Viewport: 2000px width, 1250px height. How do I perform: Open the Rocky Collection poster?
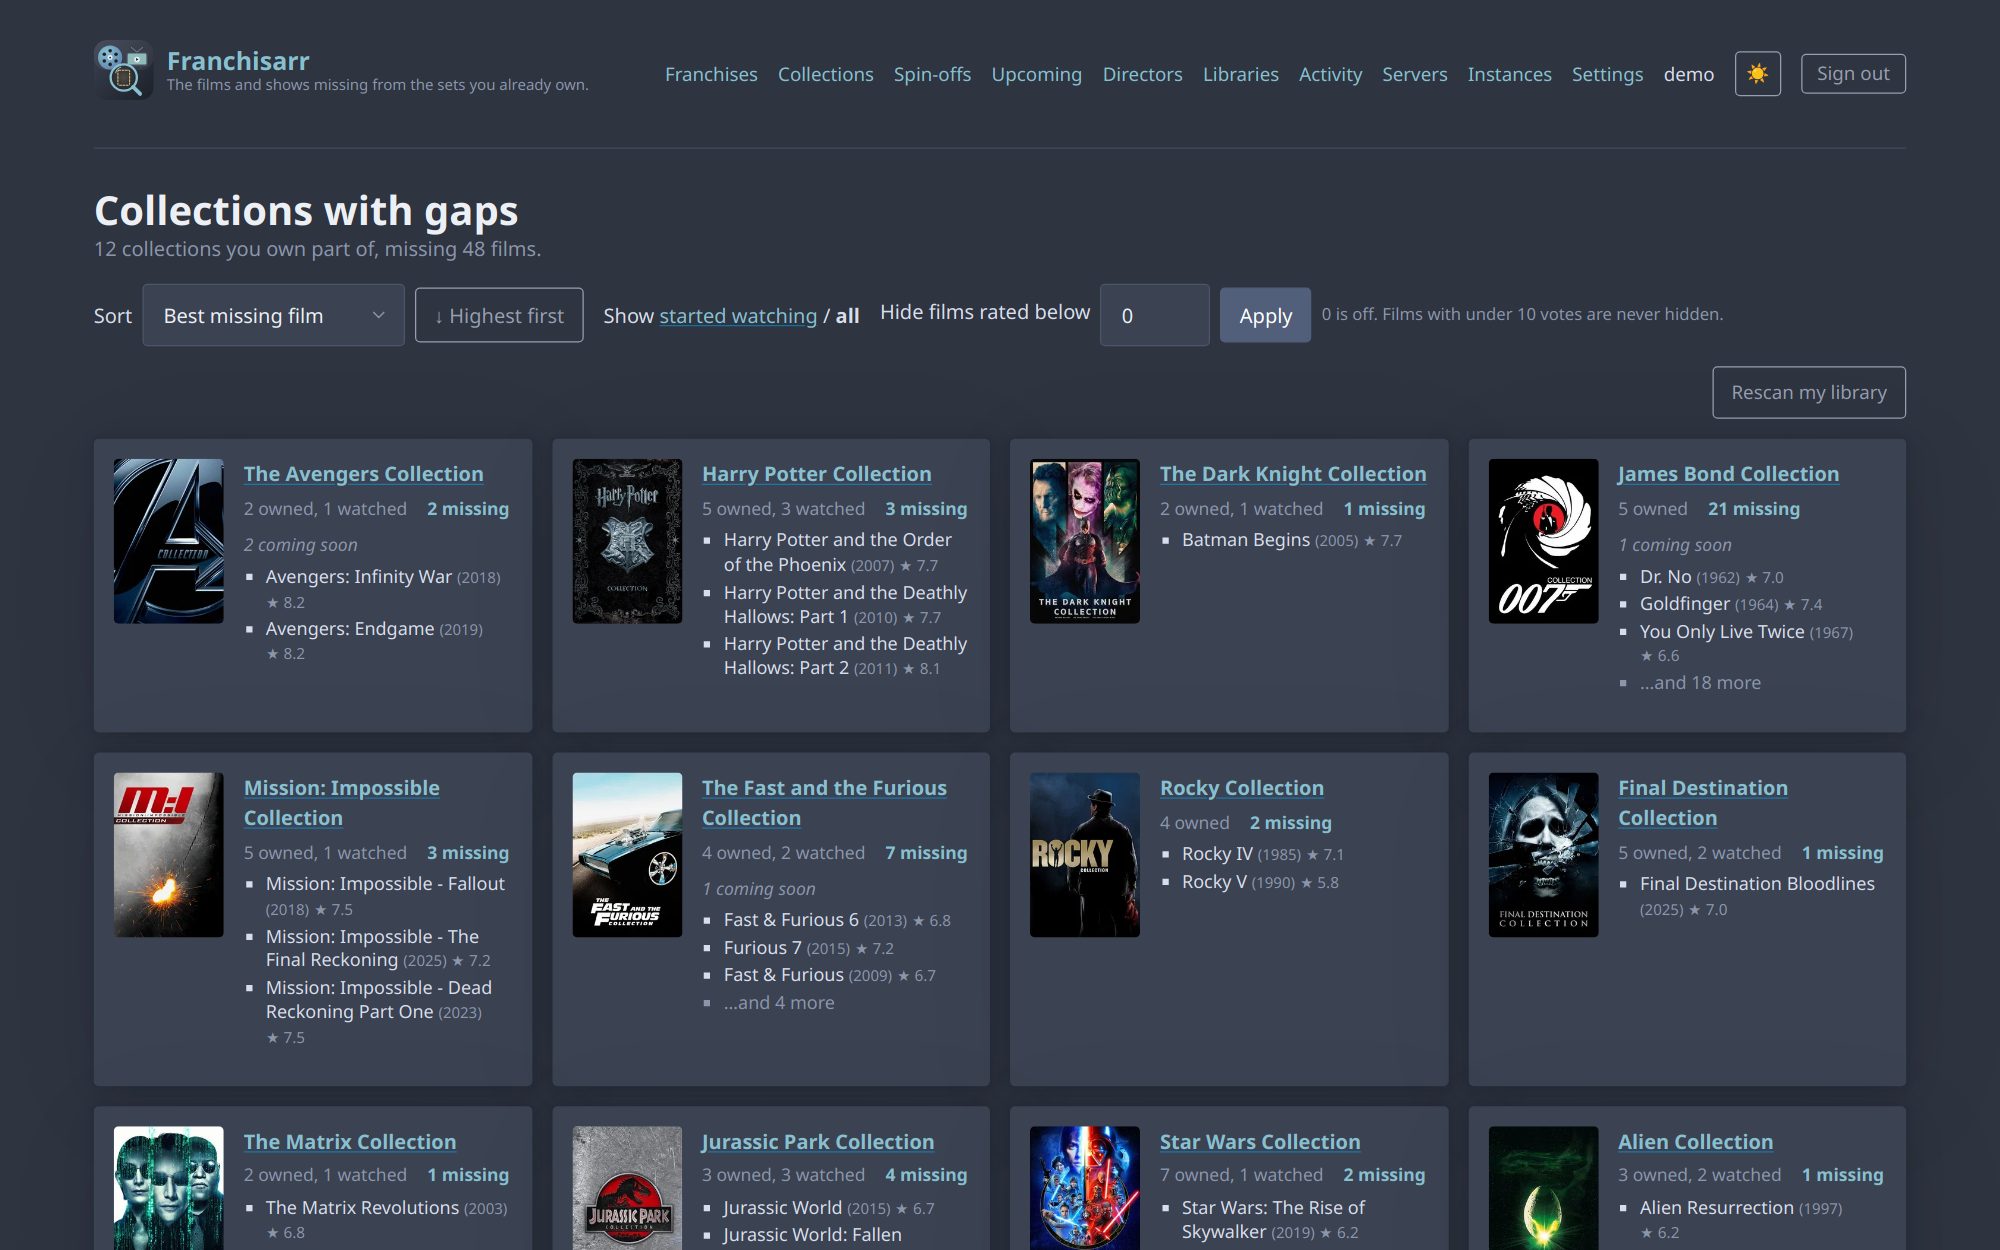coord(1085,855)
